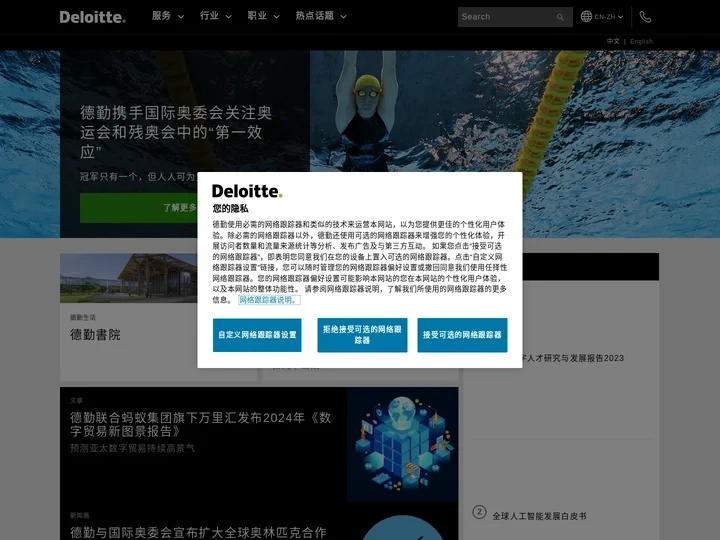Viewport: 720px width, 540px height.
Task: Click the 您的隐私 dialog heading
Action: pyautogui.click(x=231, y=208)
